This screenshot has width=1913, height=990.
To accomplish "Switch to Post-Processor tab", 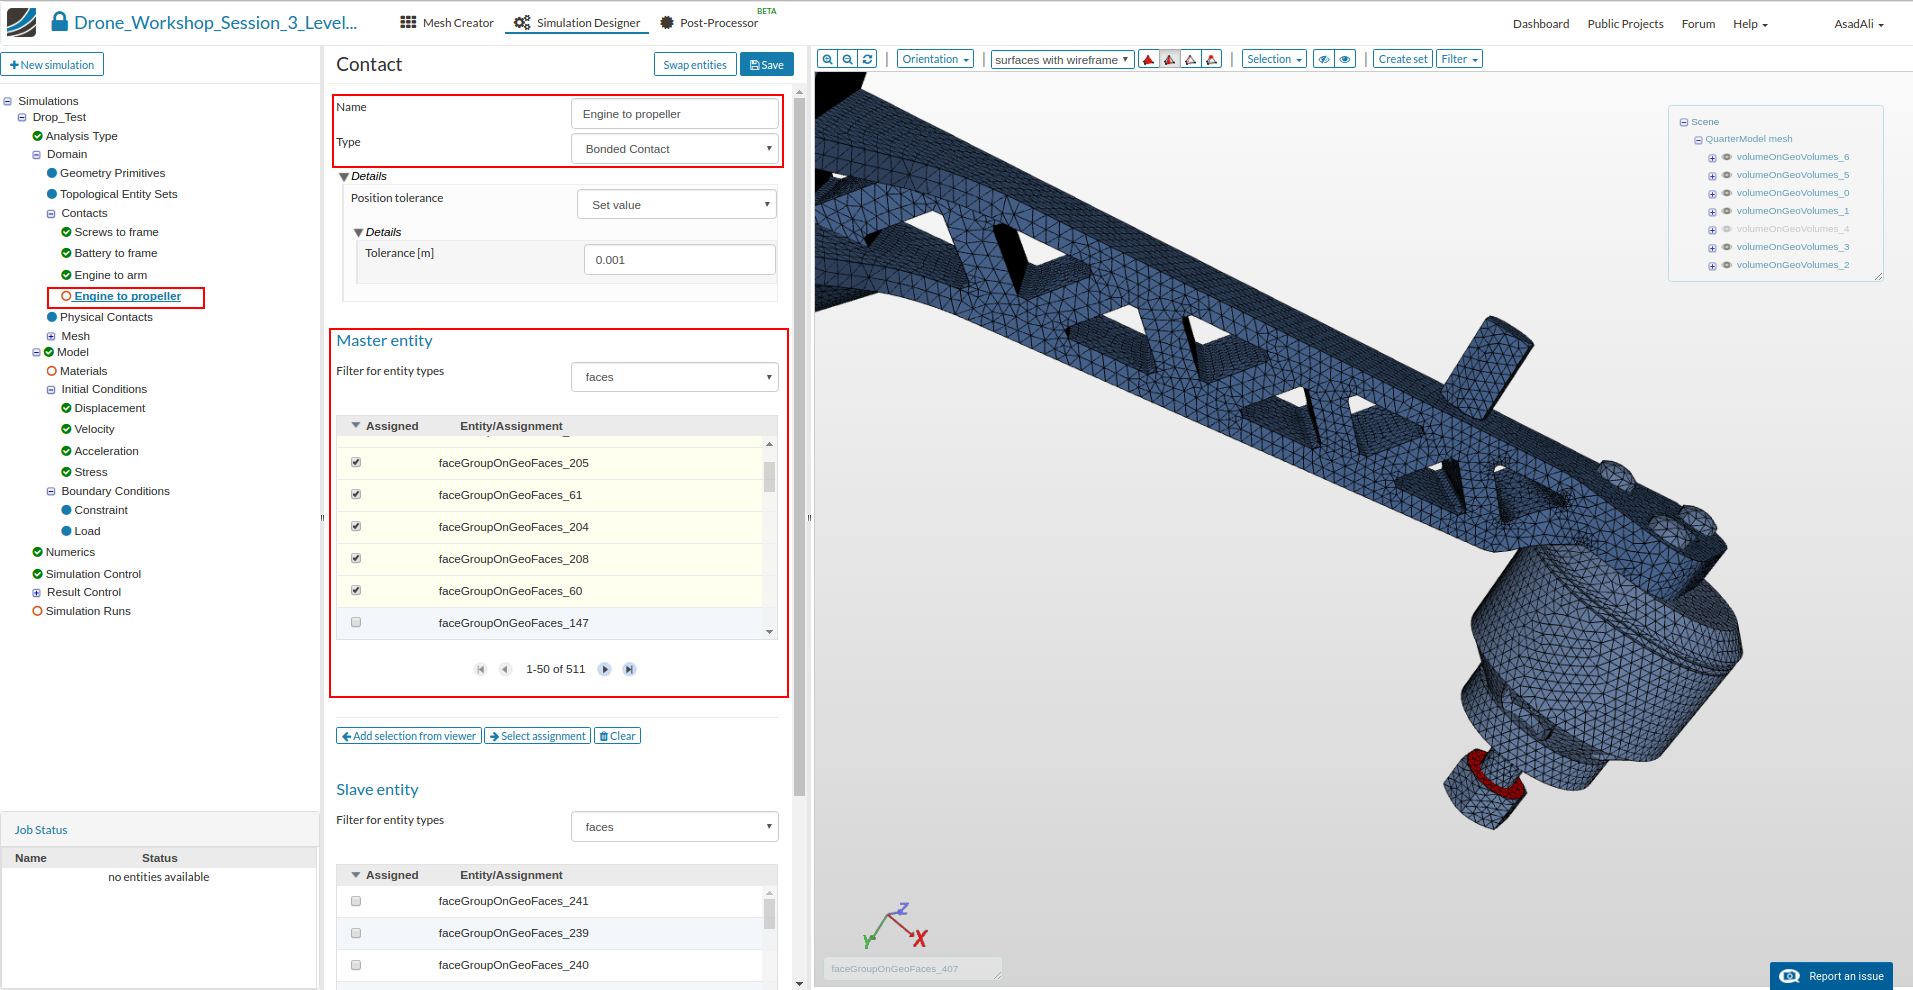I will pyautogui.click(x=709, y=23).
